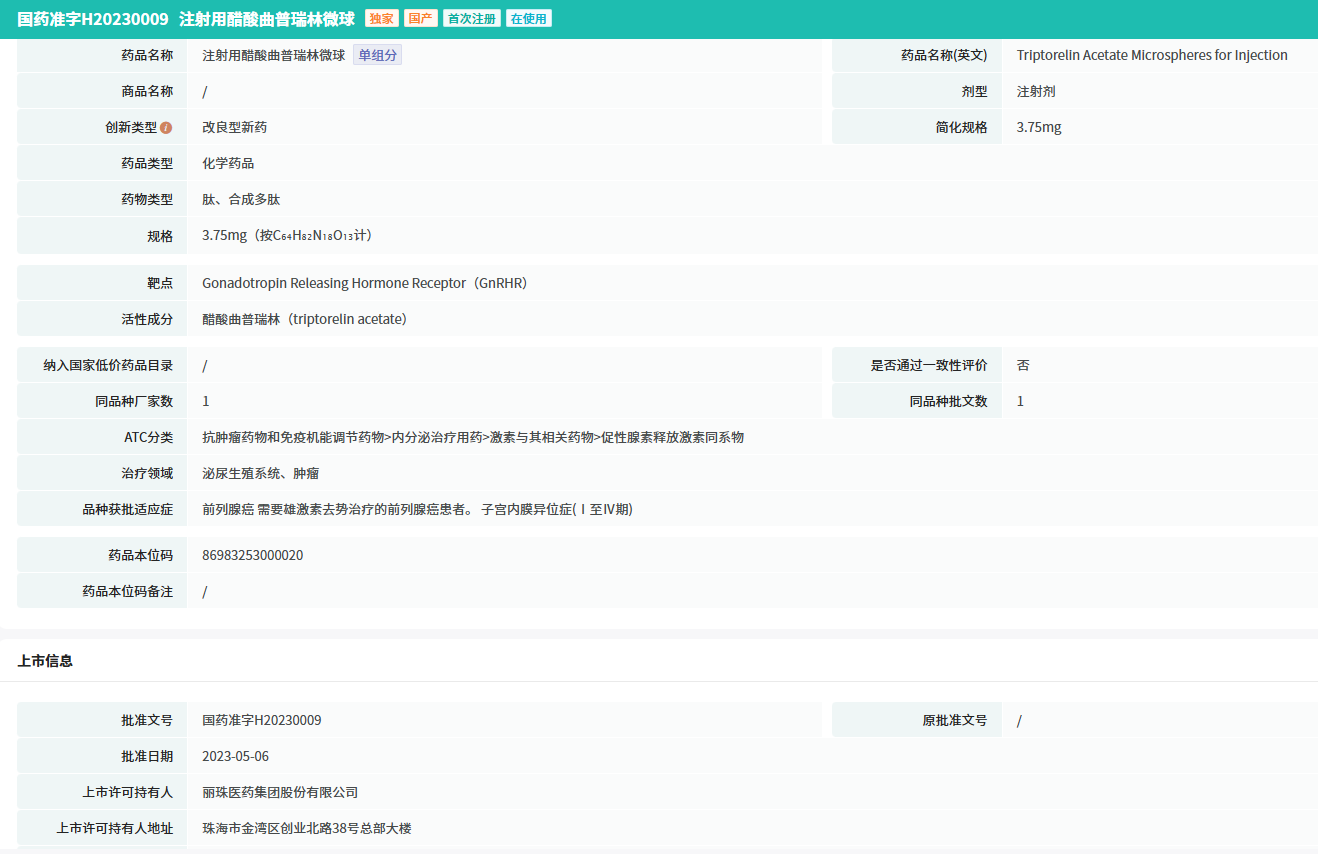Click the 改良型新药 innovation type value
Image resolution: width=1318 pixels, height=854 pixels.
pos(234,128)
